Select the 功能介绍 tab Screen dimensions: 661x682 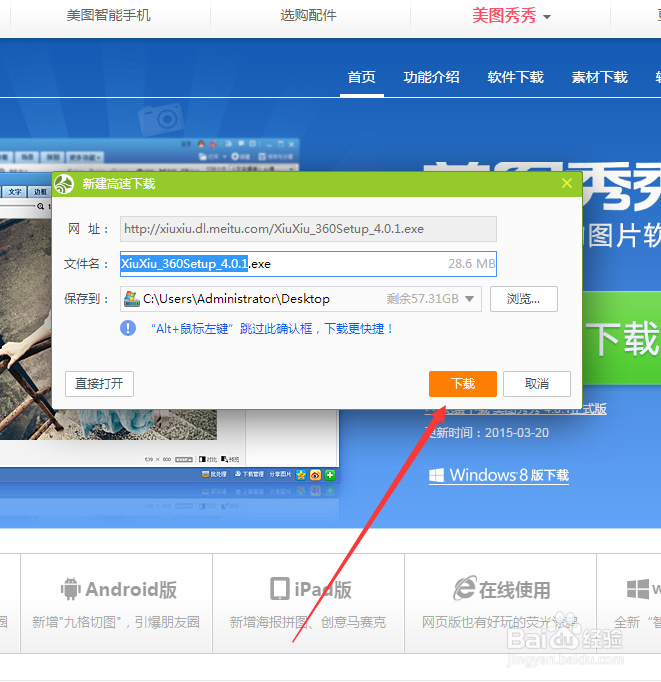[431, 77]
